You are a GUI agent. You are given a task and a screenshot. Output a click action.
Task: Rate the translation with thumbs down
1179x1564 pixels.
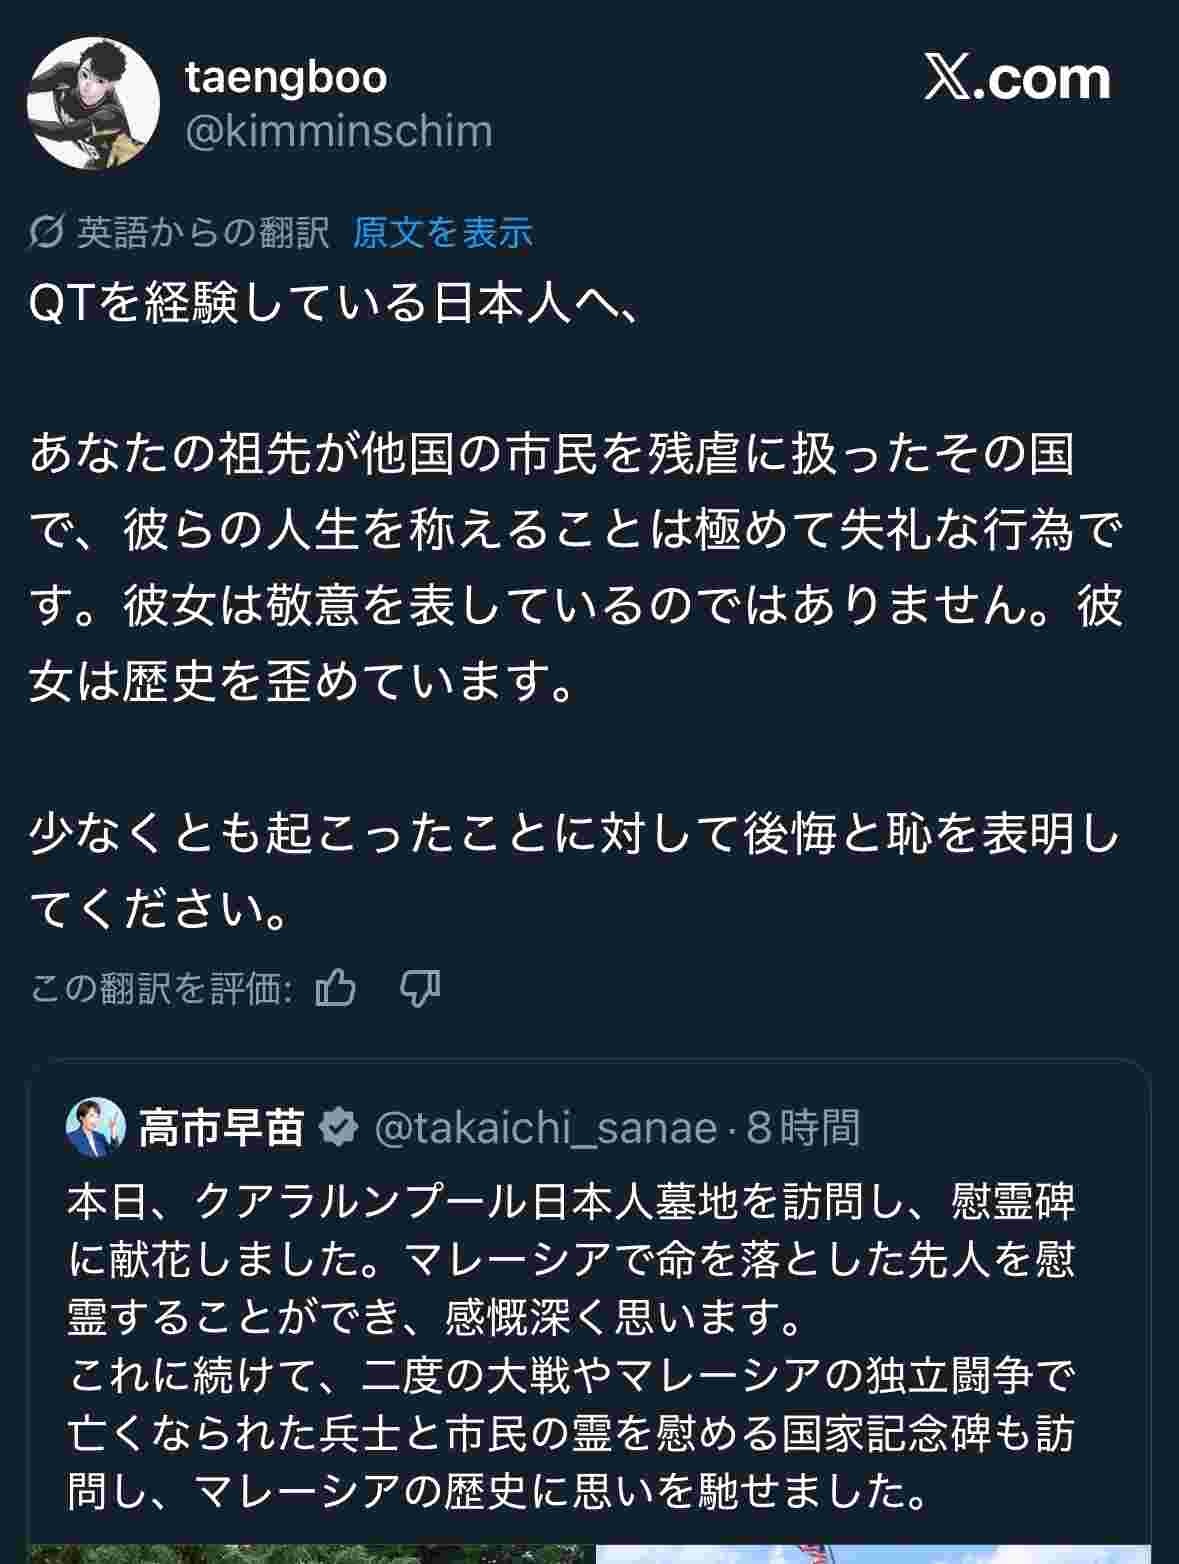[420, 989]
